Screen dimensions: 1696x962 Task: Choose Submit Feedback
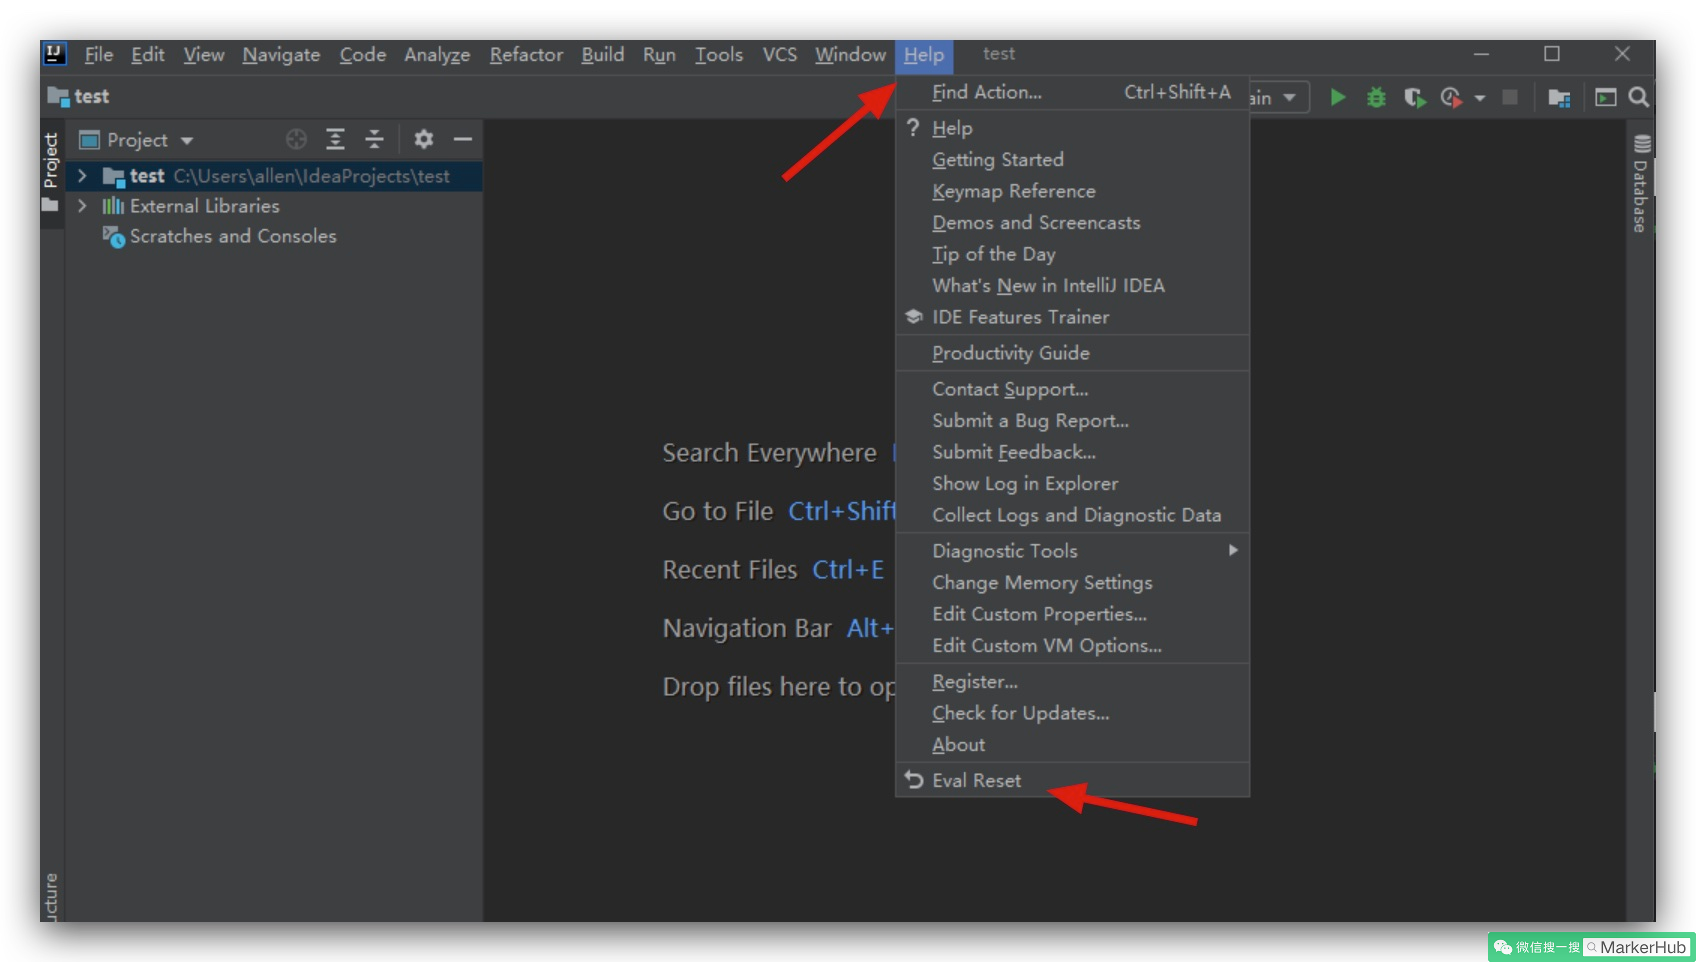1072,452
